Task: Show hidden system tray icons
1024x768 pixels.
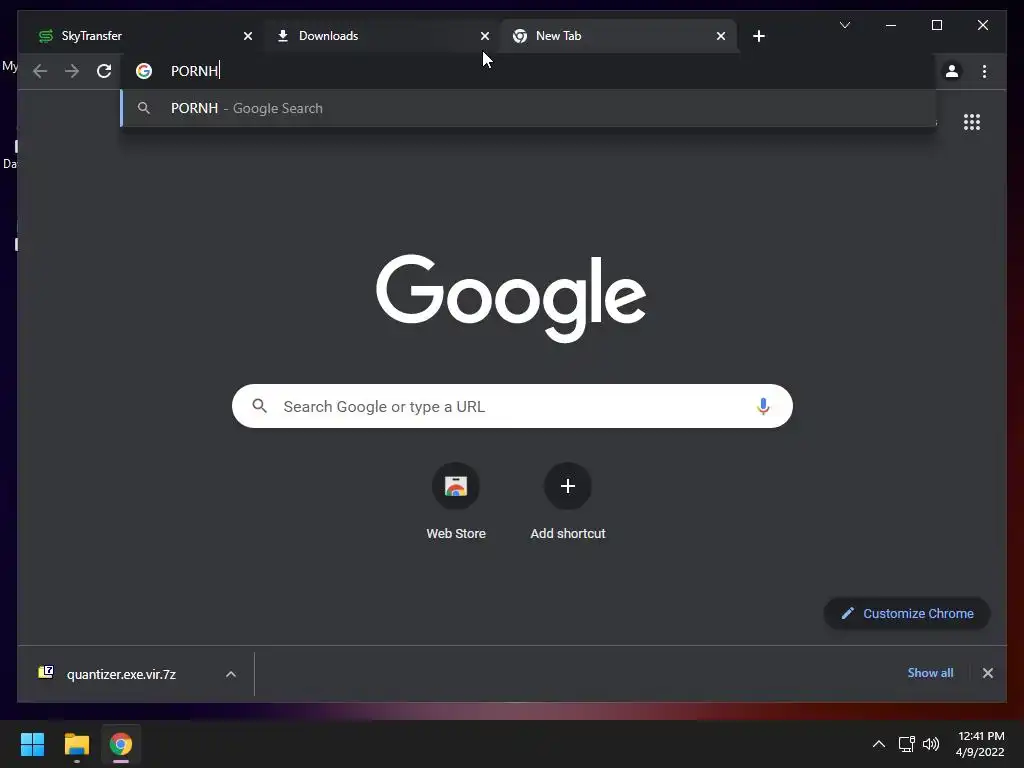Action: pos(878,744)
